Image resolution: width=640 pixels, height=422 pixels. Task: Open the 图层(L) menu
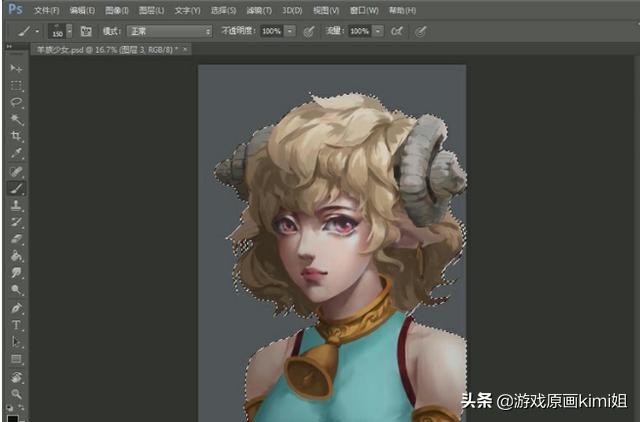point(151,10)
